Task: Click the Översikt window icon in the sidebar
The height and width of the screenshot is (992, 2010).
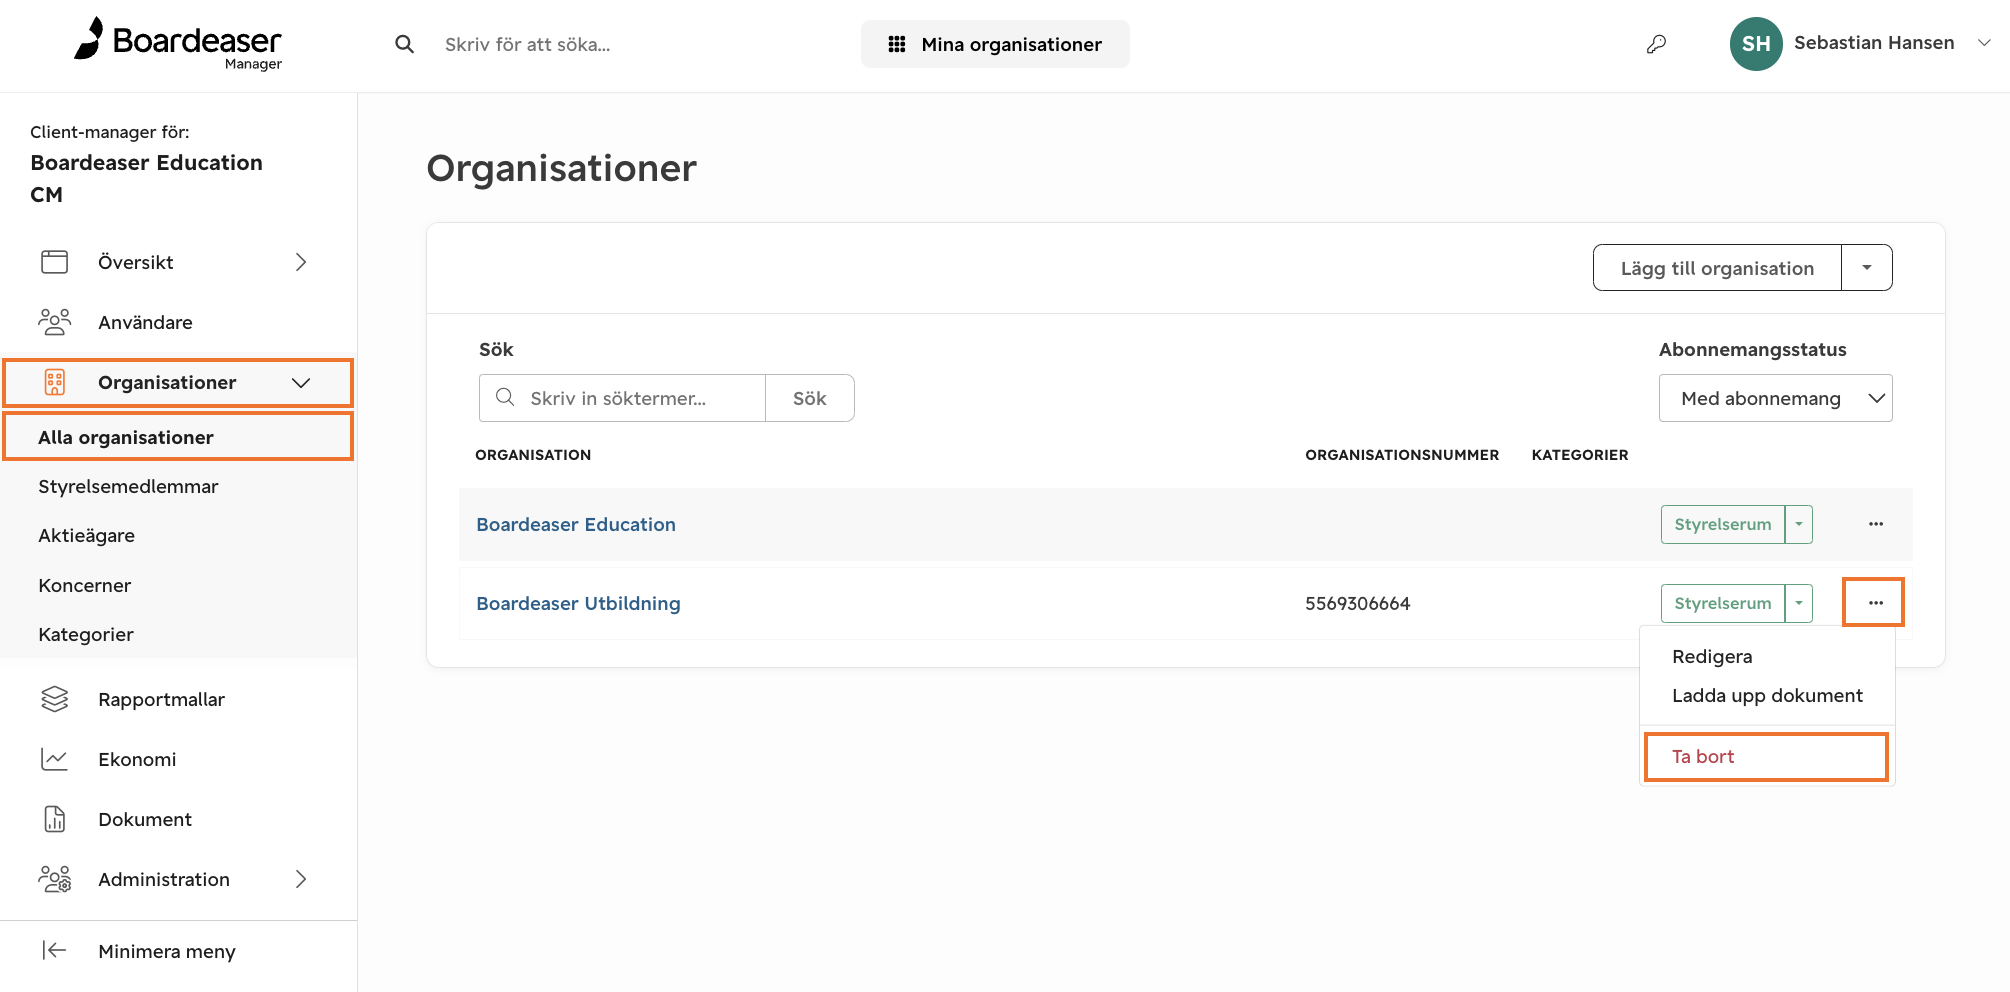Action: [54, 262]
